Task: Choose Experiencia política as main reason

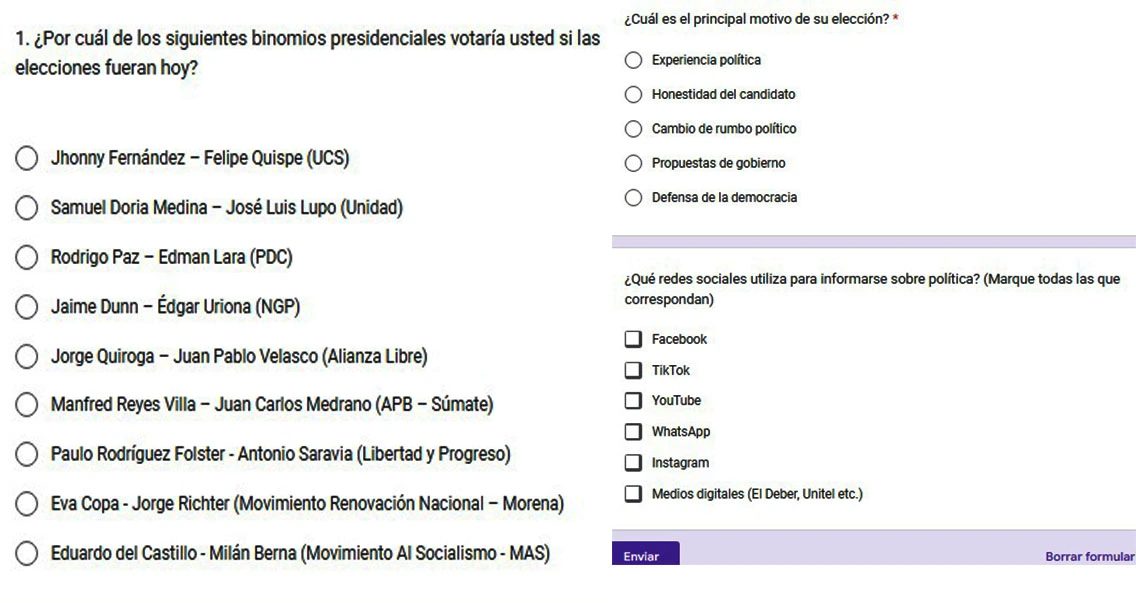Action: coord(633,60)
